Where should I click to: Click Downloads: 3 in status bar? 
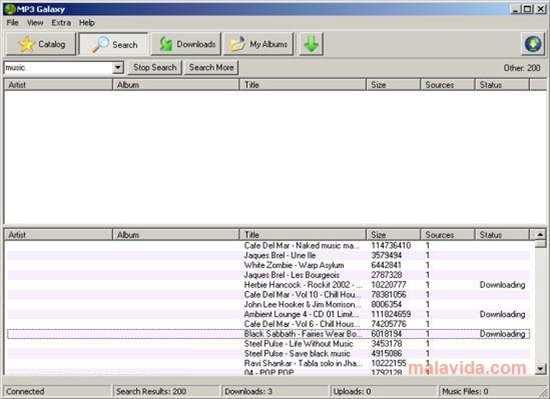pyautogui.click(x=275, y=391)
